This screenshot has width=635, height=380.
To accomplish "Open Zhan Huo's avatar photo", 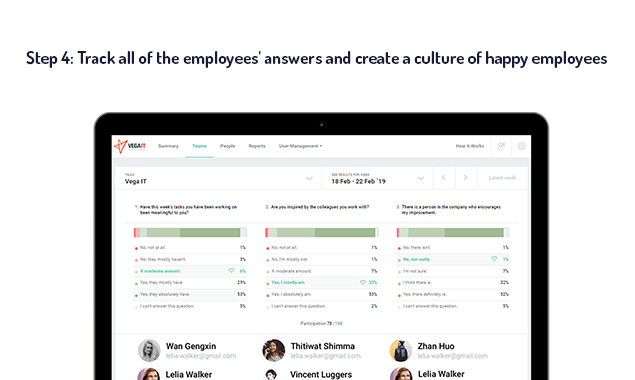I will 401,350.
